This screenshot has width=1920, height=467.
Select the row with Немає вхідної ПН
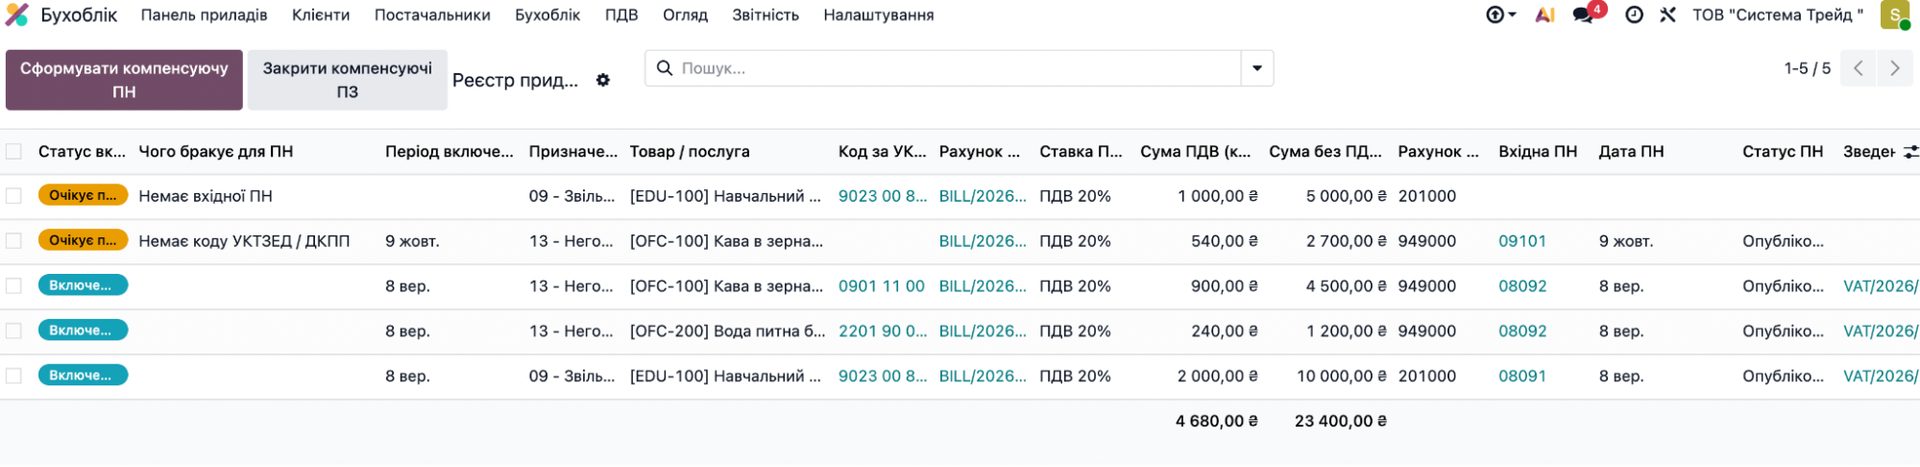[14, 196]
